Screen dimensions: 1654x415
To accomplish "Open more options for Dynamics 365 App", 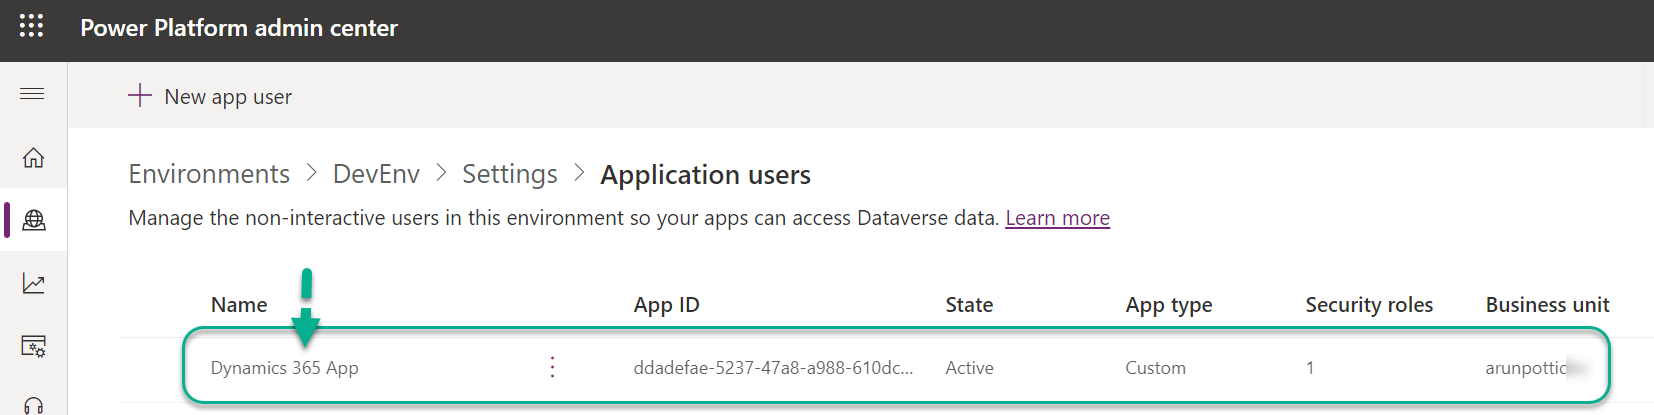I will tap(552, 367).
